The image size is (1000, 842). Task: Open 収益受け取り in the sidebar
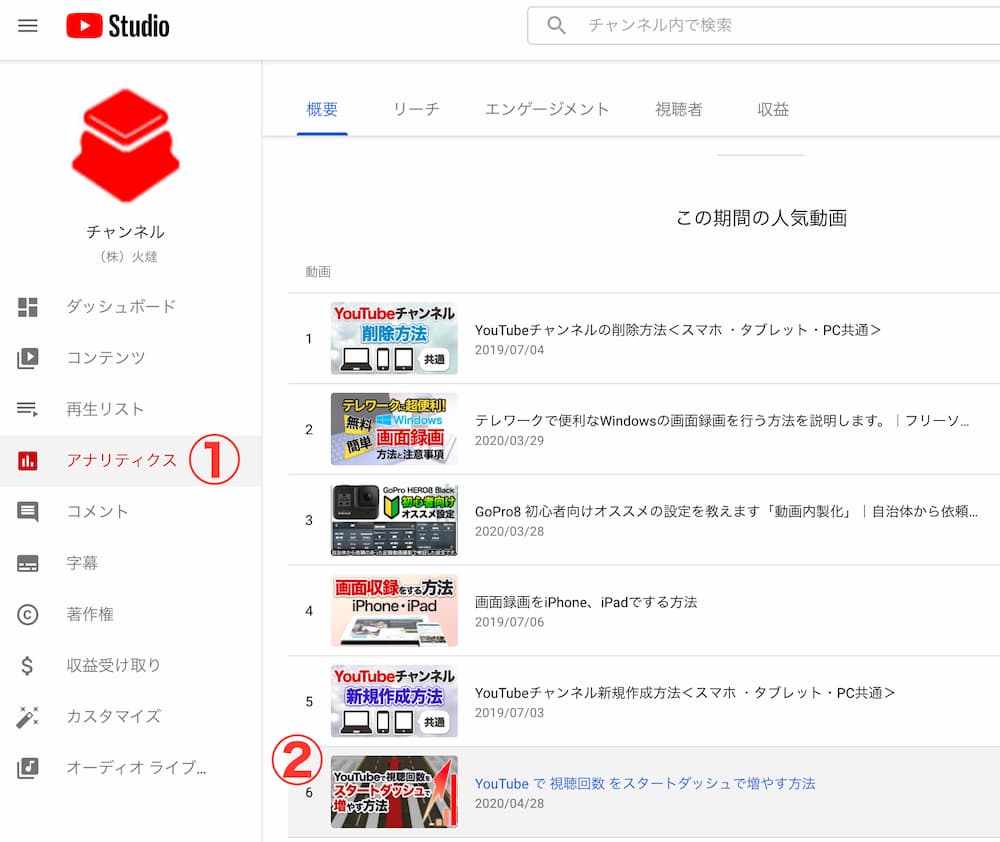pos(131,665)
